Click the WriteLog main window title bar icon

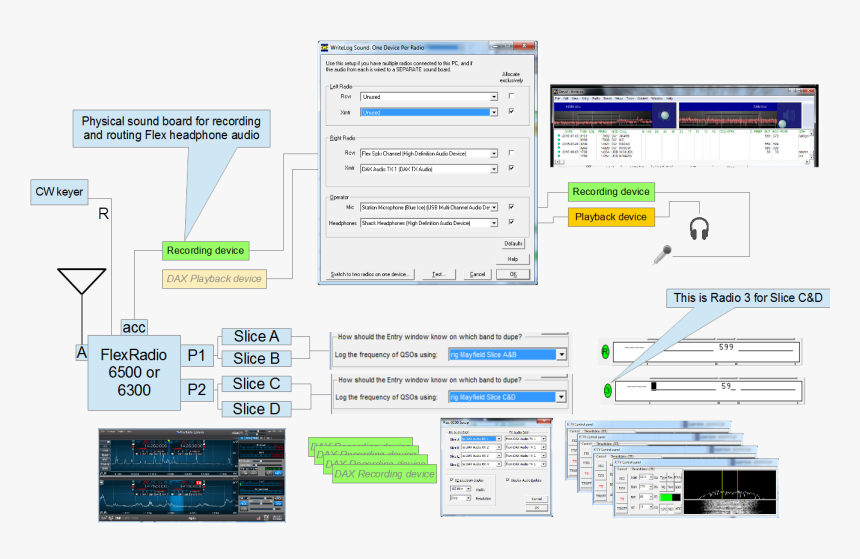(555, 92)
